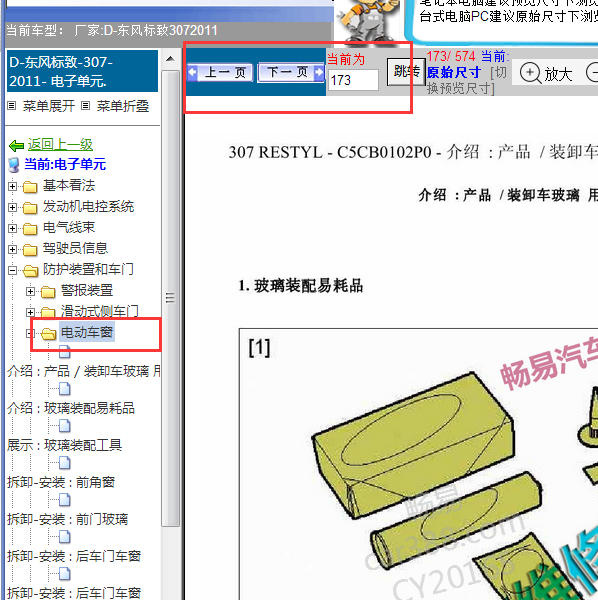Switch display via 原始尺寸 link

click(x=454, y=72)
